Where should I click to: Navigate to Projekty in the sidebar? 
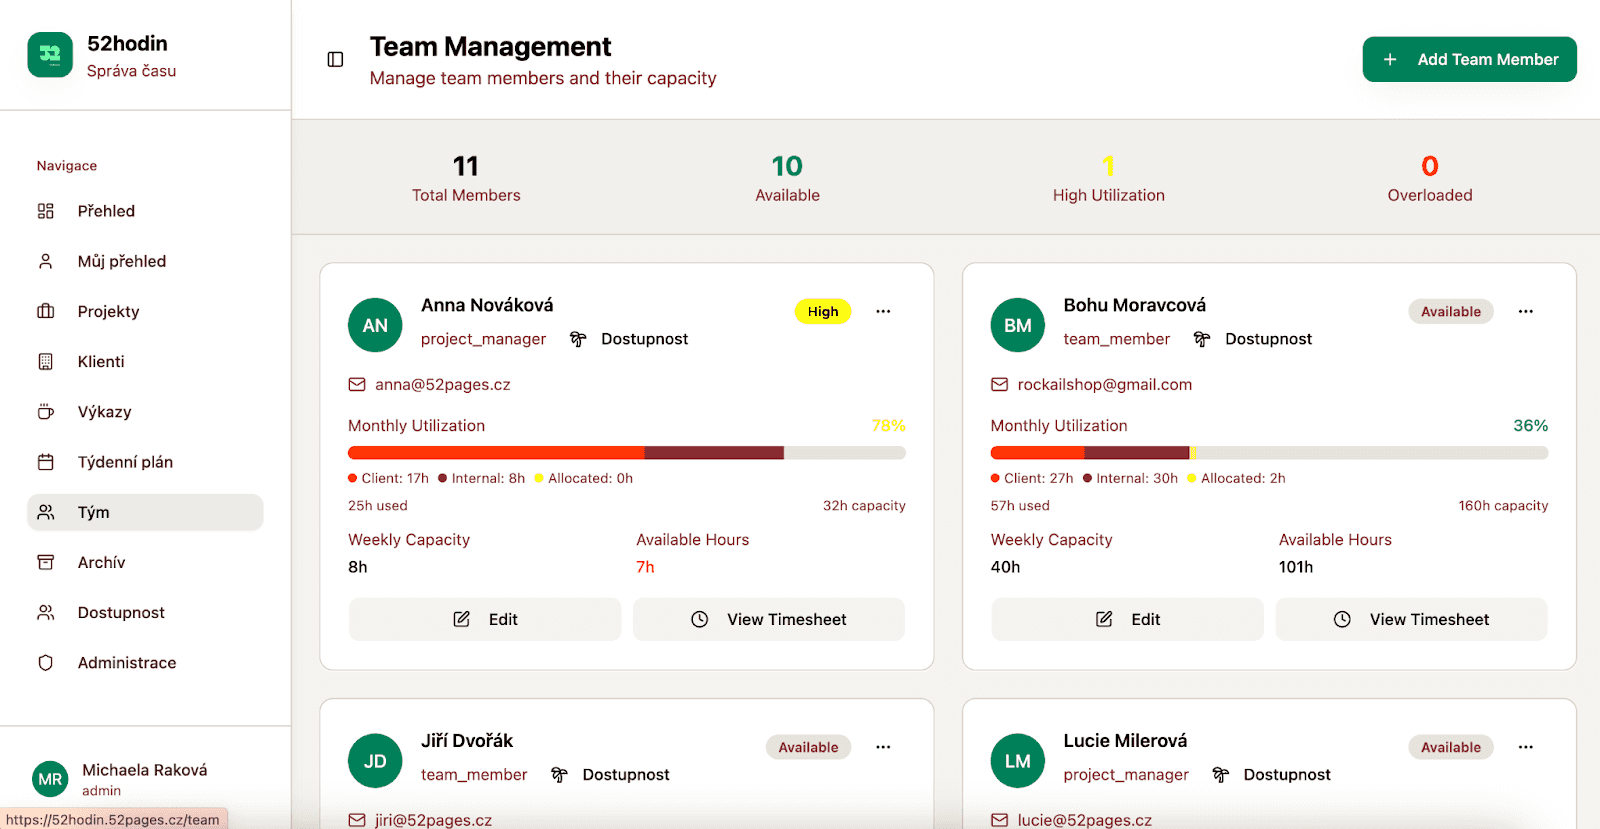108,311
